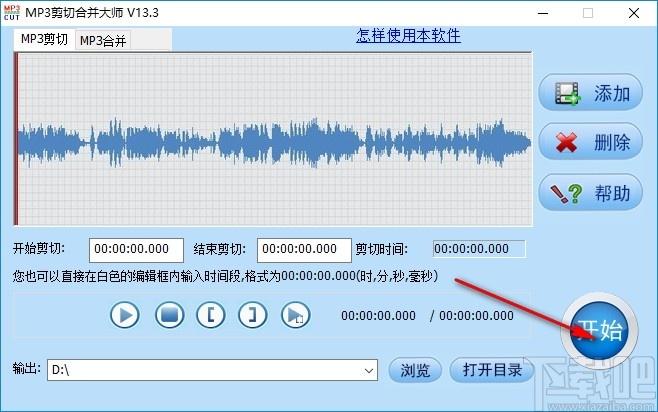Click the 输出: label text
658x412 pixels.
[26, 368]
